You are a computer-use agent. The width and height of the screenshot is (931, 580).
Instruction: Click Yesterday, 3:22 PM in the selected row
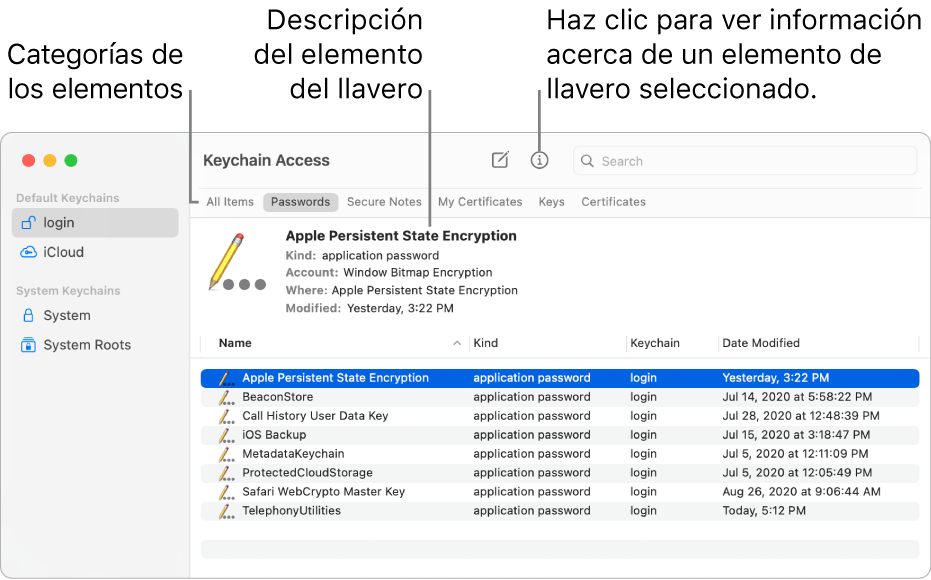[x=775, y=378]
